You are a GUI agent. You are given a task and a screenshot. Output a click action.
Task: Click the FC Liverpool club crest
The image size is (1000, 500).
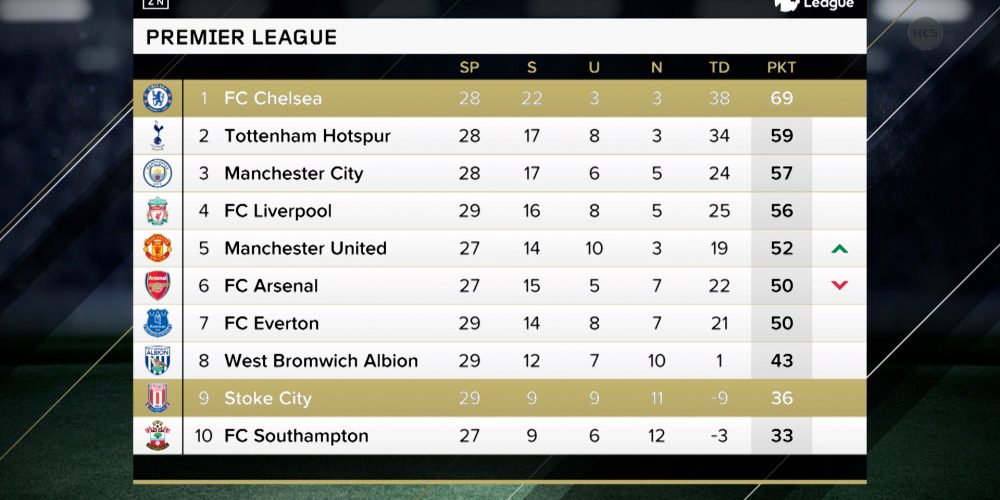[x=158, y=211]
